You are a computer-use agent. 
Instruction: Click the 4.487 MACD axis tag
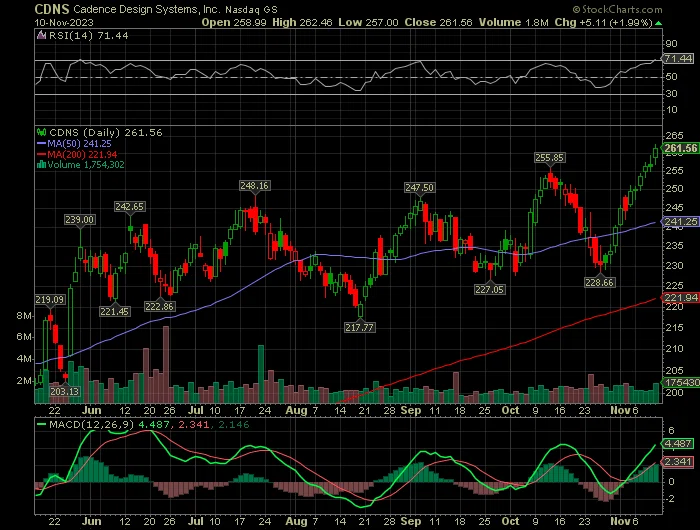678,443
